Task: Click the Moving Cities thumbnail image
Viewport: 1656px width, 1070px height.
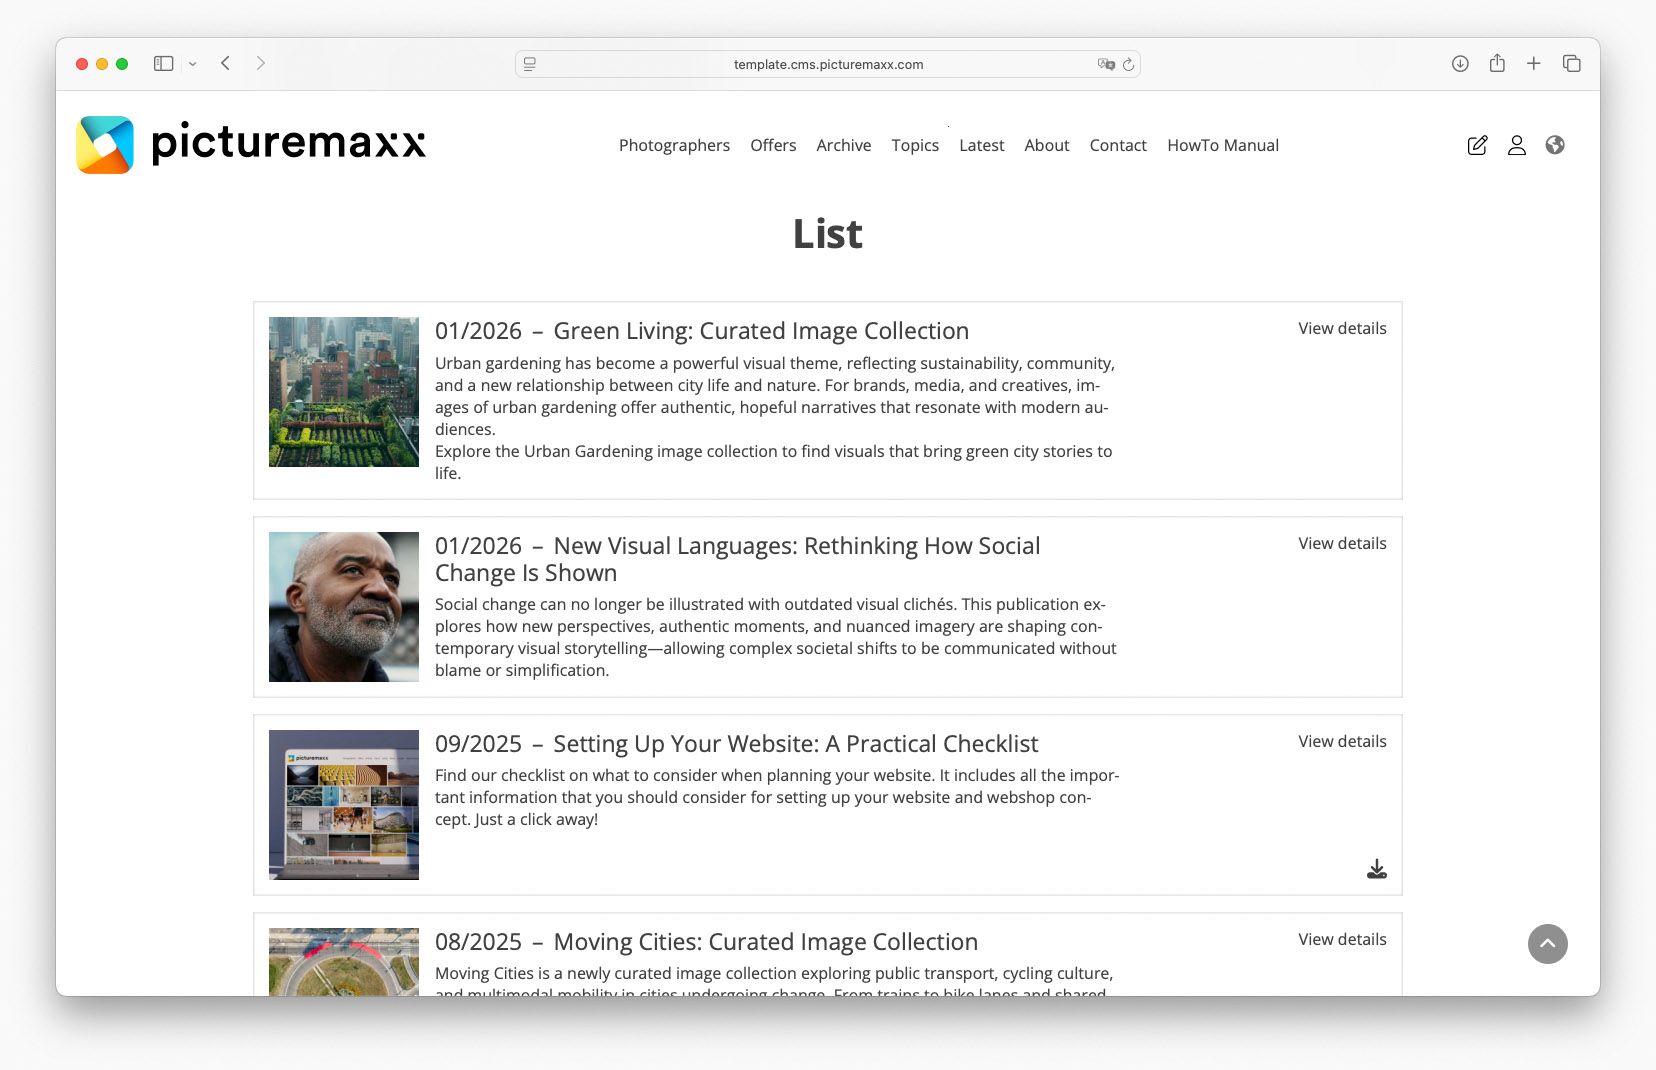Action: [x=343, y=962]
